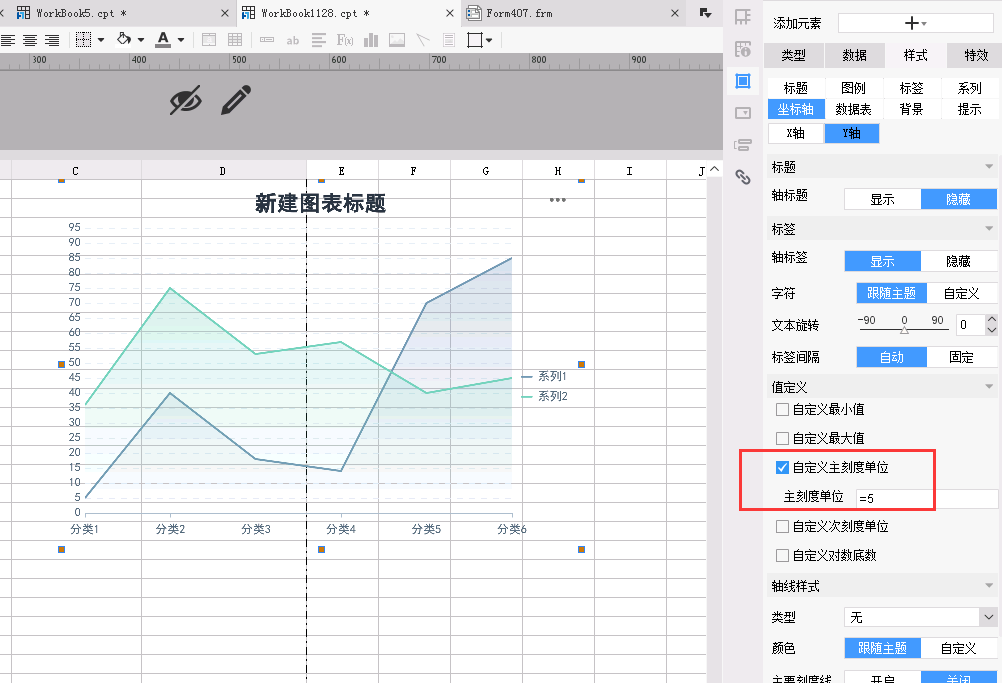Open the border style dropdown arrow
Screen dimensions: 1002x683
tap(101, 40)
